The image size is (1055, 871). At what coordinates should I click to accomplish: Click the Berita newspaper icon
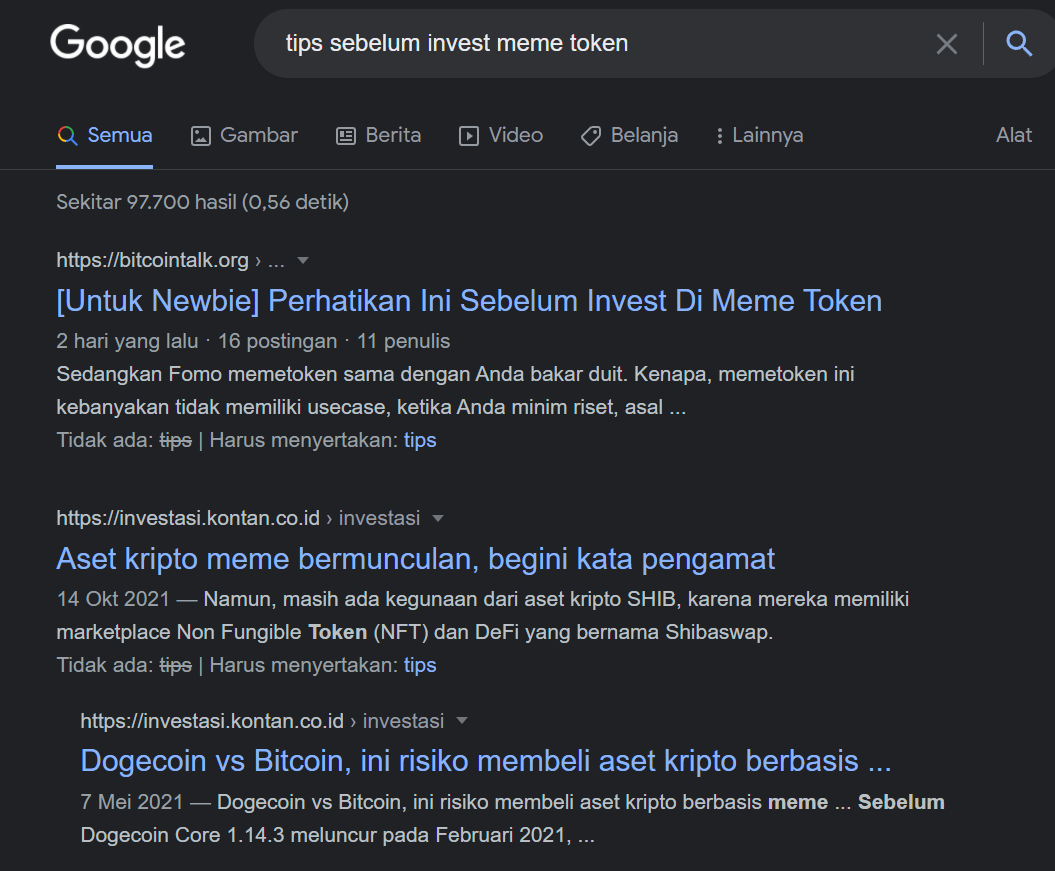tap(346, 136)
